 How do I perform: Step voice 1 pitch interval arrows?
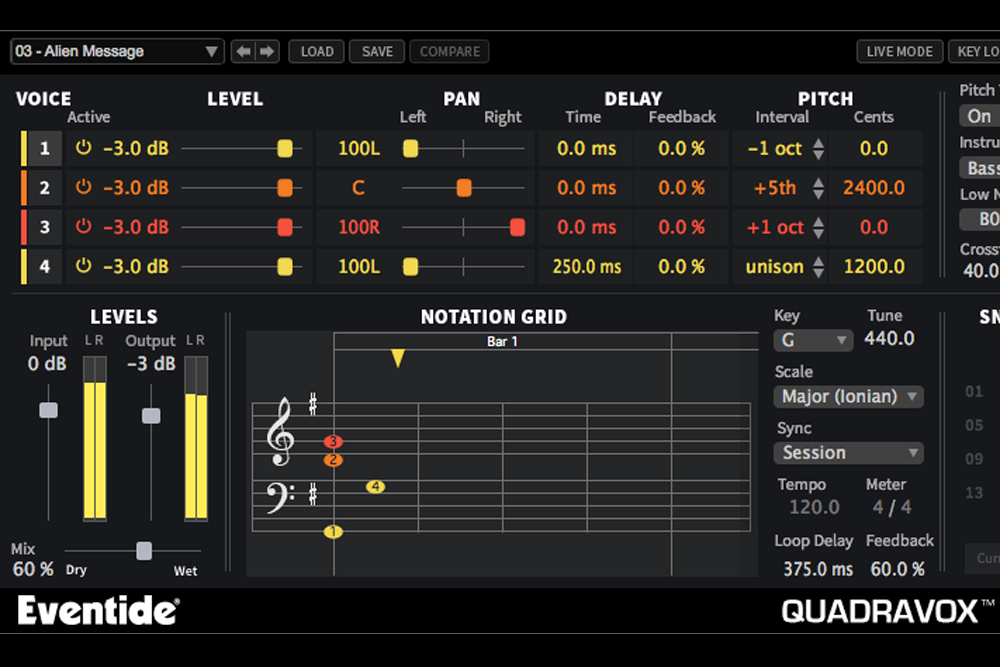click(x=819, y=149)
